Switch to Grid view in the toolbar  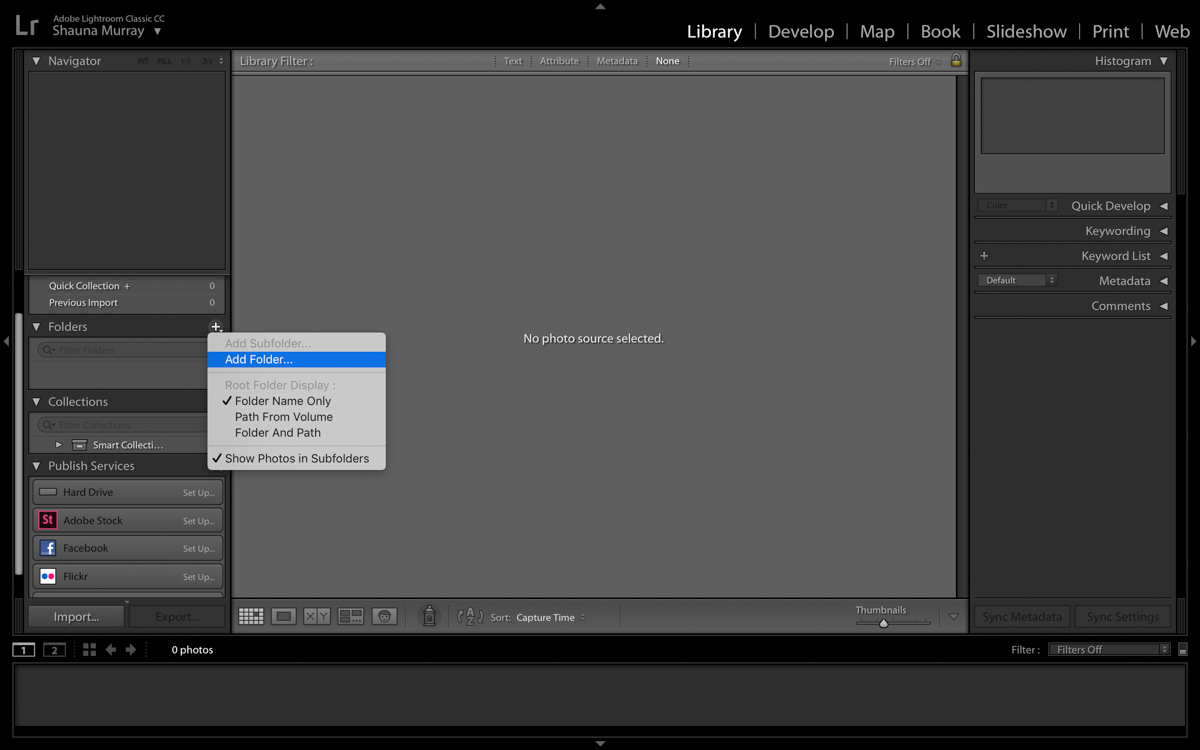(x=251, y=617)
